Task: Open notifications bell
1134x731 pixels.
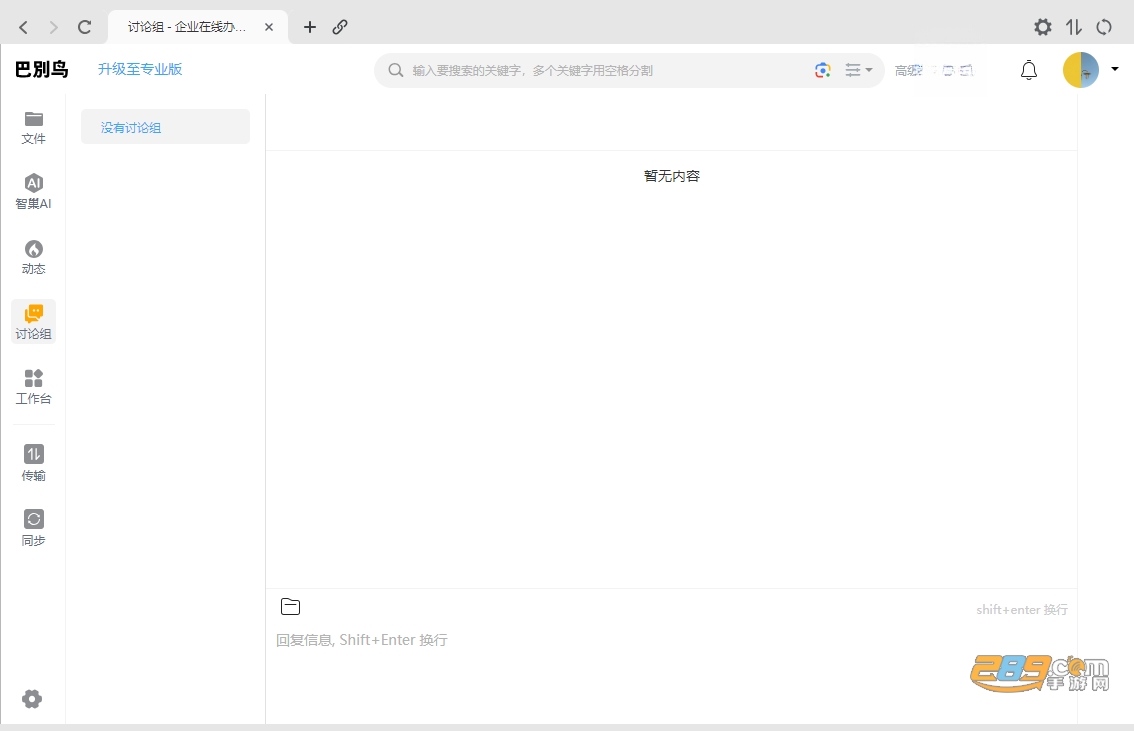Action: (1028, 70)
